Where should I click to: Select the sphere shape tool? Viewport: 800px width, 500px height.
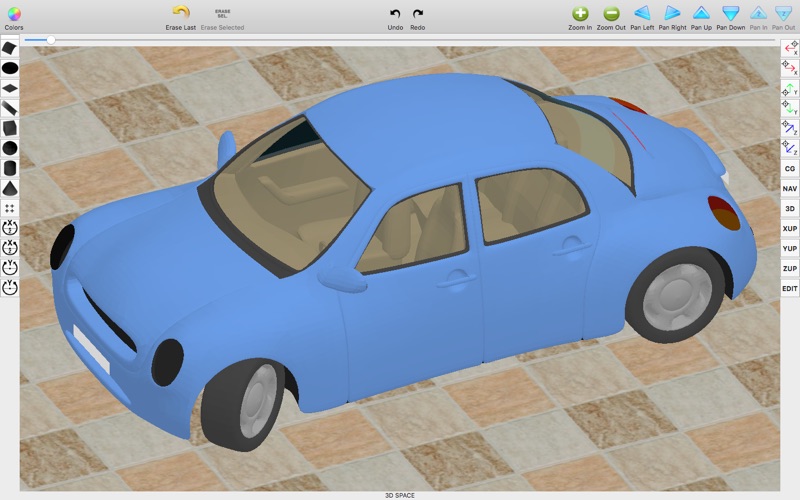point(10,148)
